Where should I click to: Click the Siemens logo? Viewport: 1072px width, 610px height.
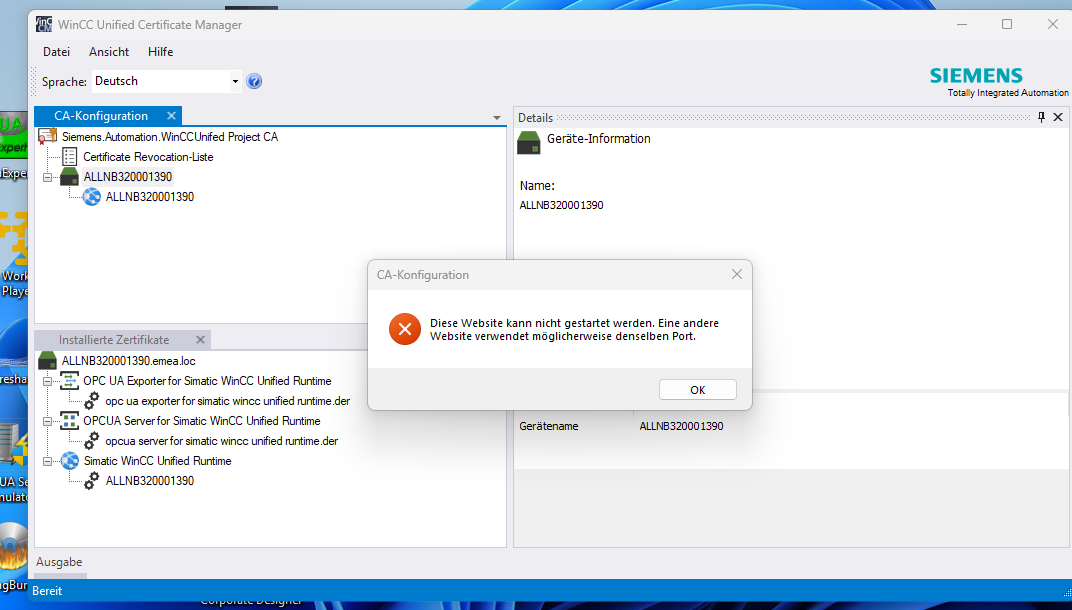pos(976,75)
